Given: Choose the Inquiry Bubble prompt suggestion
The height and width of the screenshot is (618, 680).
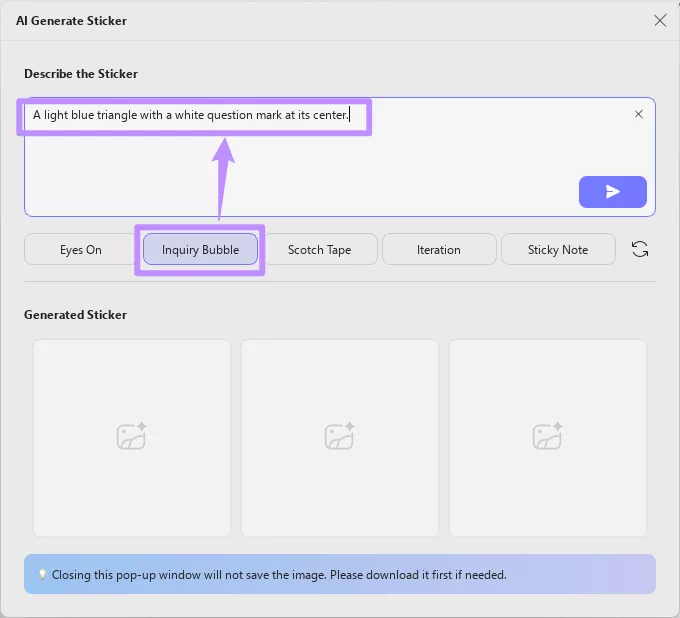Looking at the screenshot, I should 200,249.
